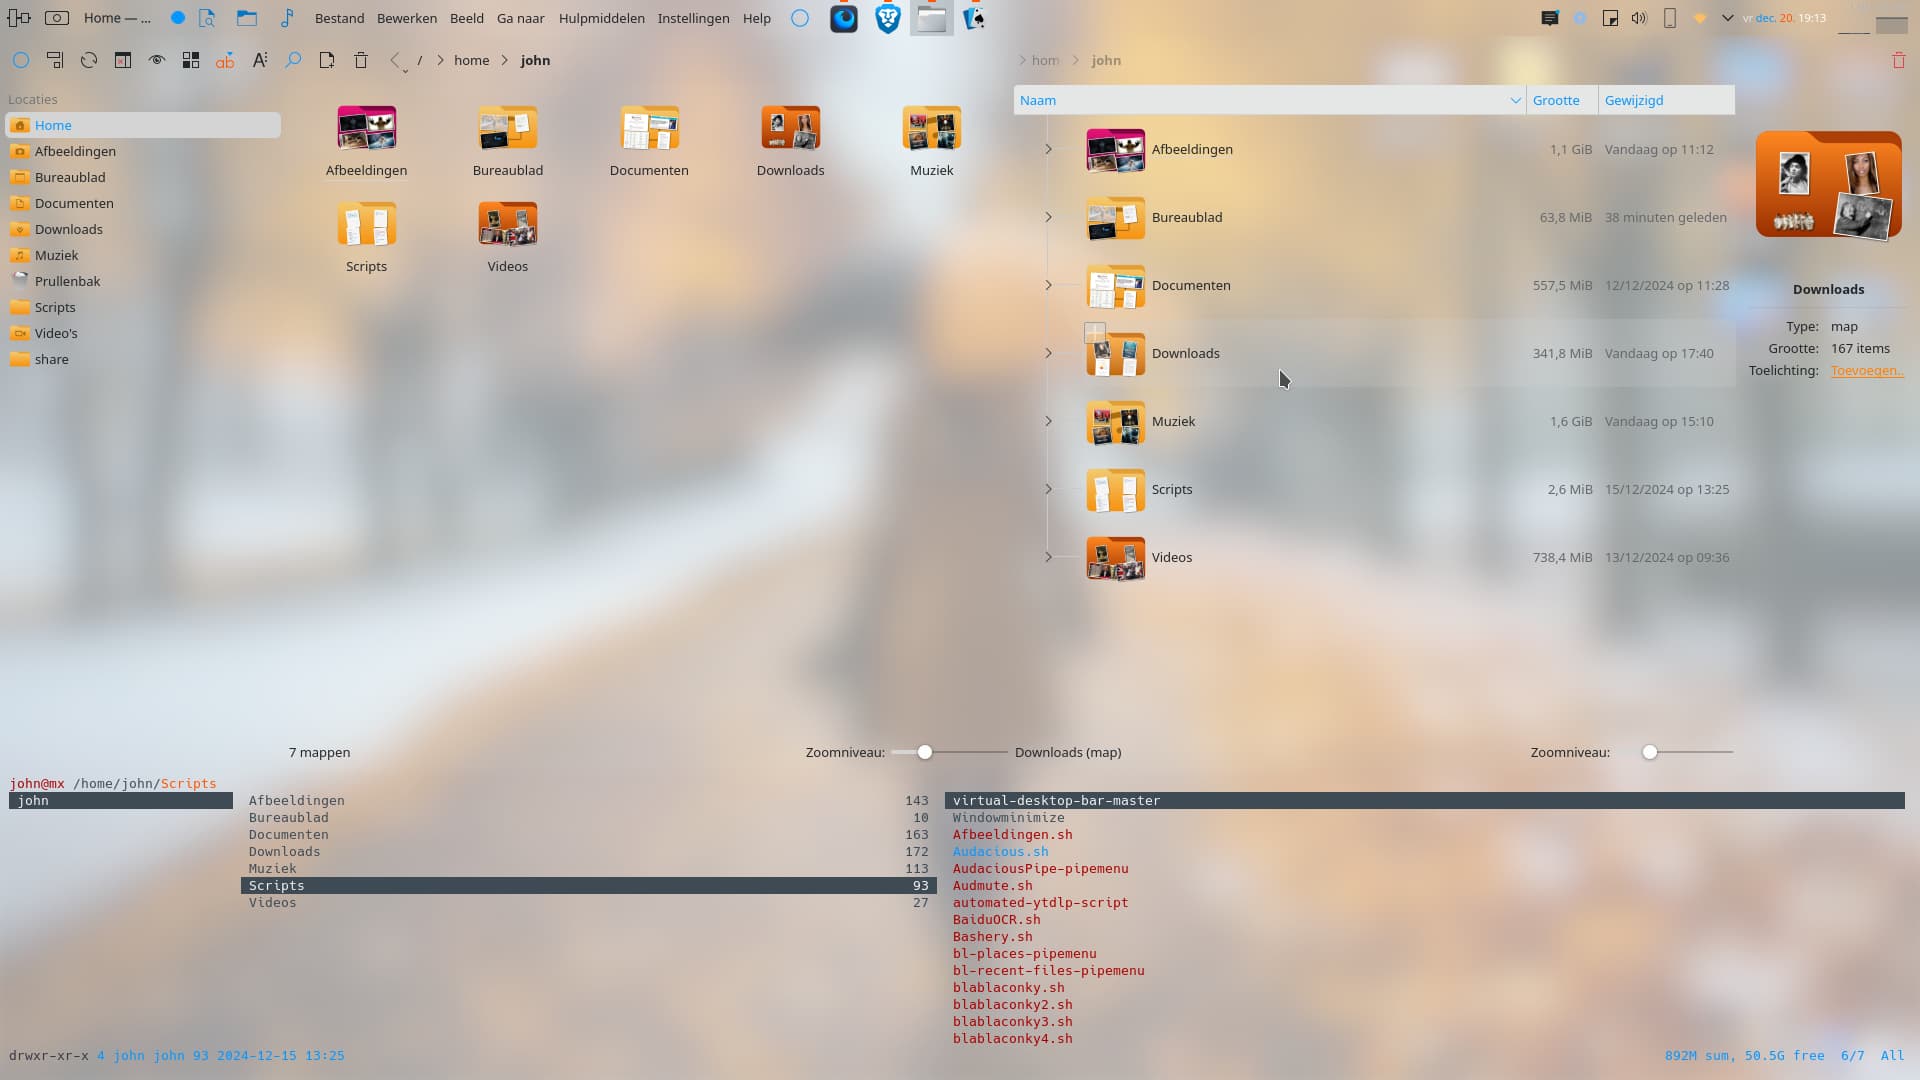Click the file search icon in top panel
Image resolution: width=1920 pixels, height=1080 pixels.
click(207, 18)
